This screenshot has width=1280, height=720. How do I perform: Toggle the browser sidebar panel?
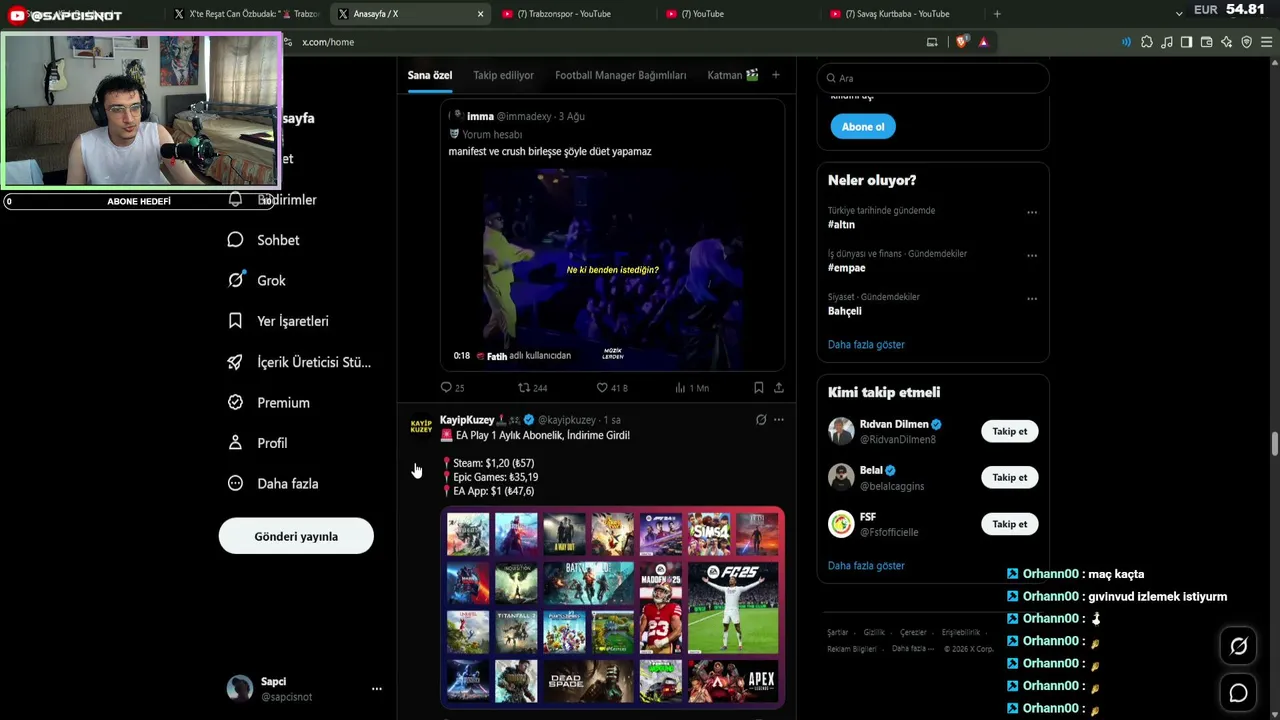[x=1187, y=42]
